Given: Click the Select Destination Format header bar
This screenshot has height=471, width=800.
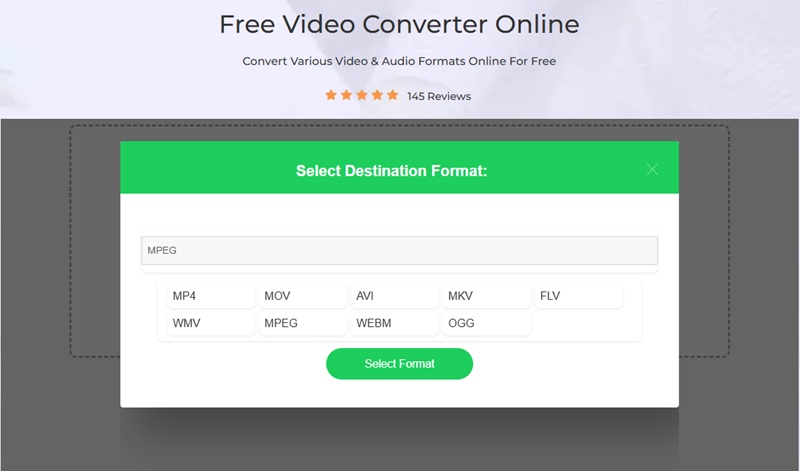Looking at the screenshot, I should [x=392, y=171].
